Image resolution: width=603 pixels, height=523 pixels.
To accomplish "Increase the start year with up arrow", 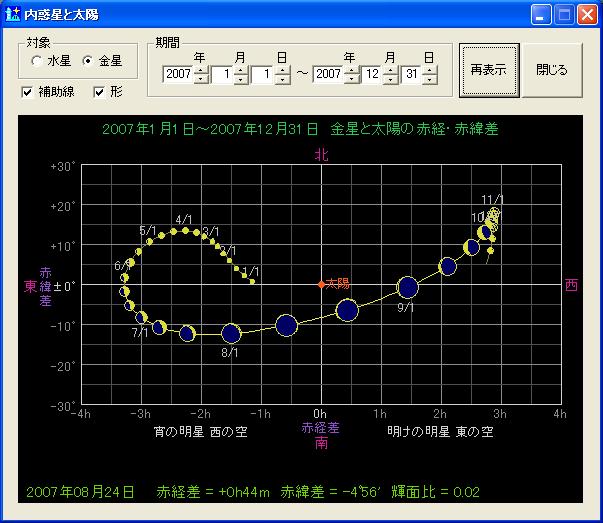I will (201, 69).
